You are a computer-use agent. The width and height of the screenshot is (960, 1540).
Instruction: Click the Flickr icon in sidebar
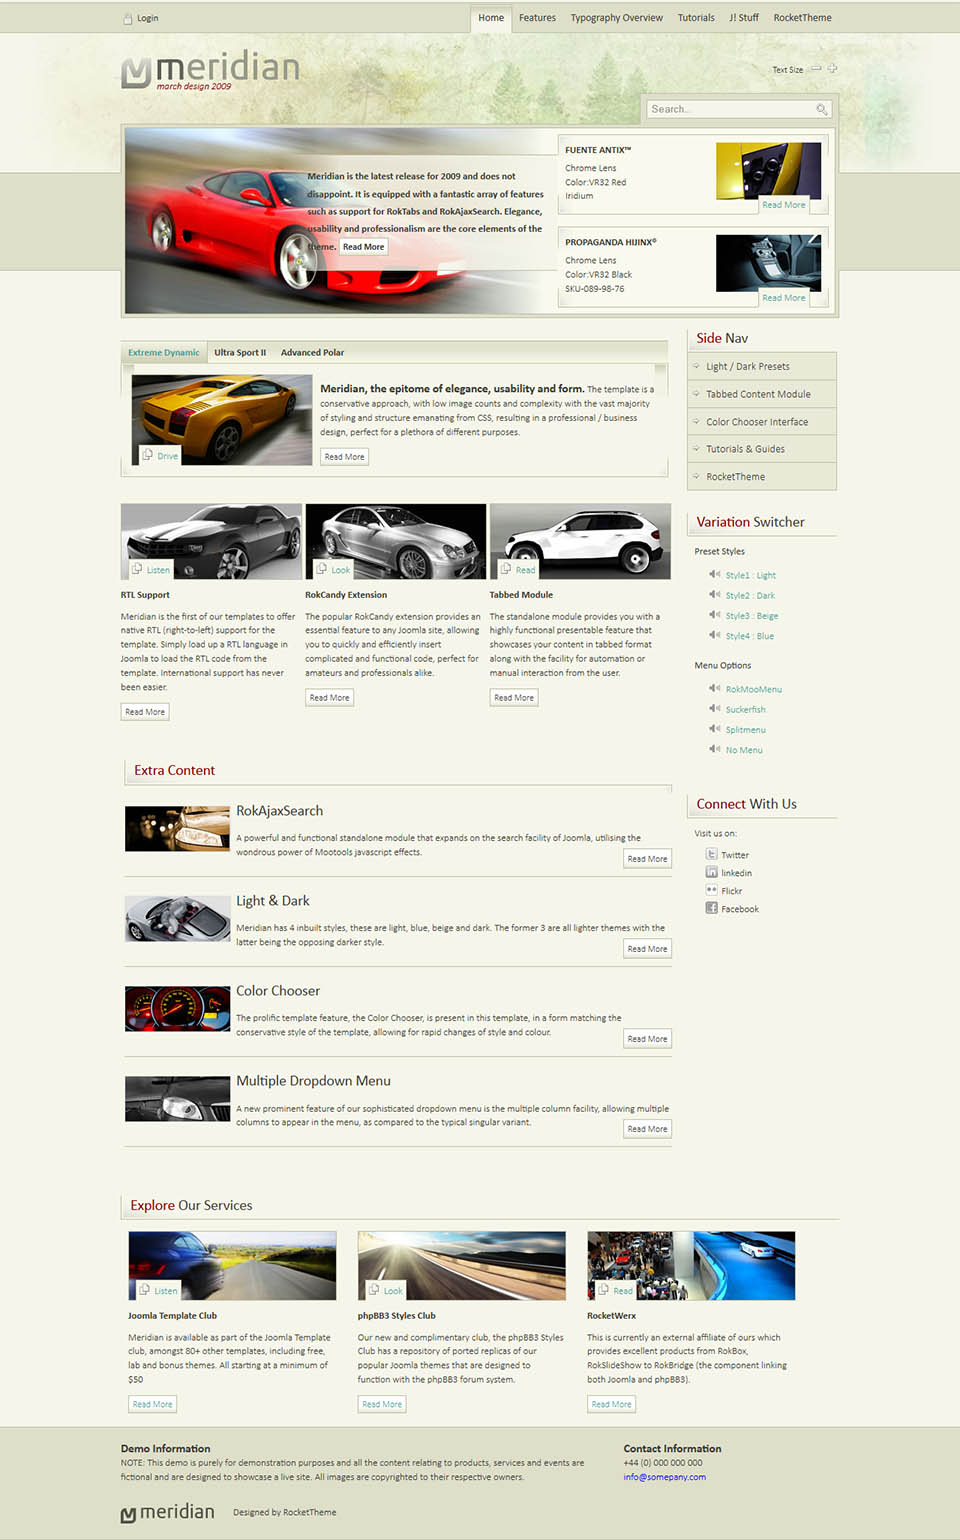[712, 890]
